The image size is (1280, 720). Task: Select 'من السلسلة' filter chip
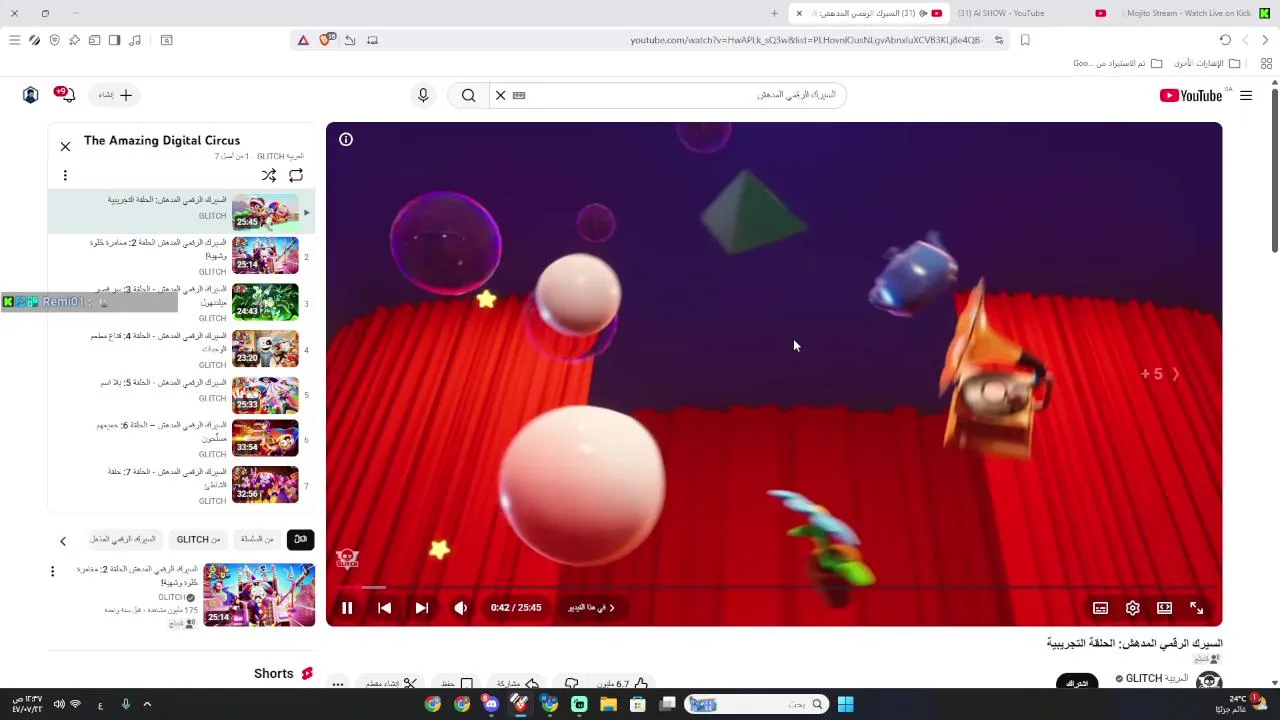[x=257, y=540]
